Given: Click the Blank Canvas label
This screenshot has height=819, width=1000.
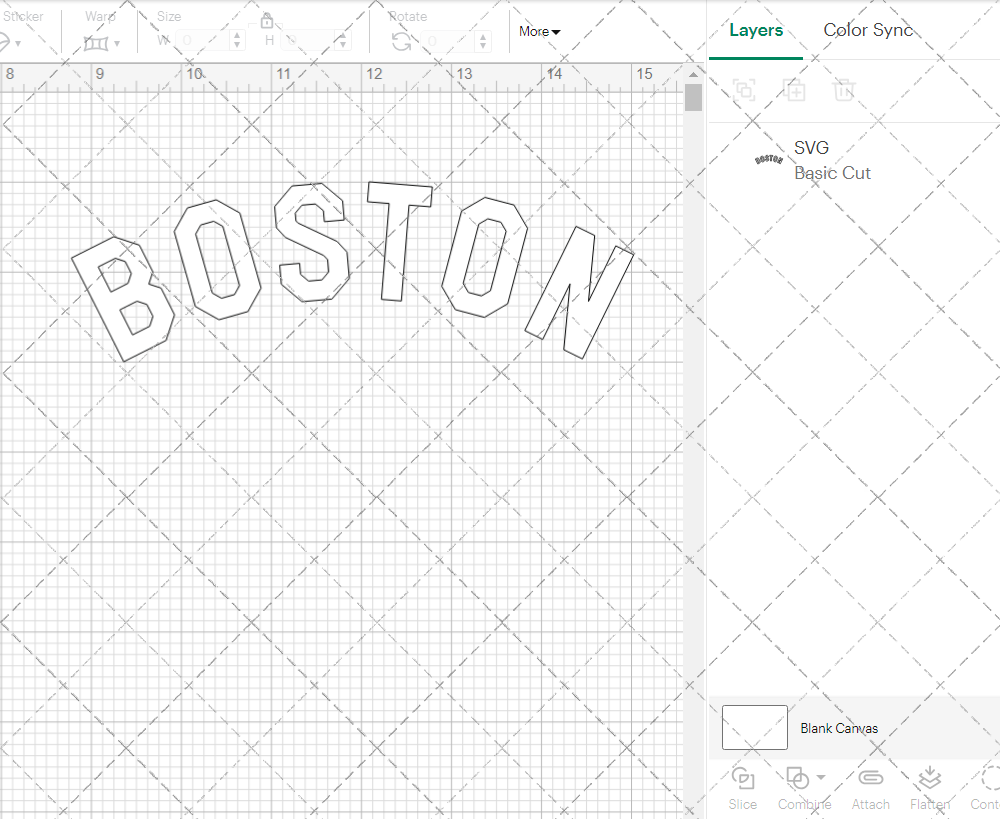Looking at the screenshot, I should tap(839, 728).
